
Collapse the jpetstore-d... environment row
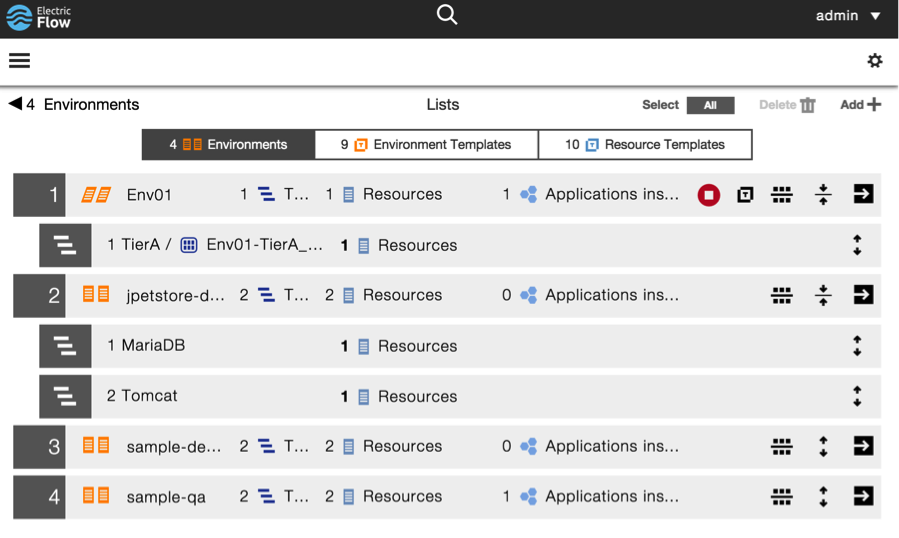[x=823, y=295]
